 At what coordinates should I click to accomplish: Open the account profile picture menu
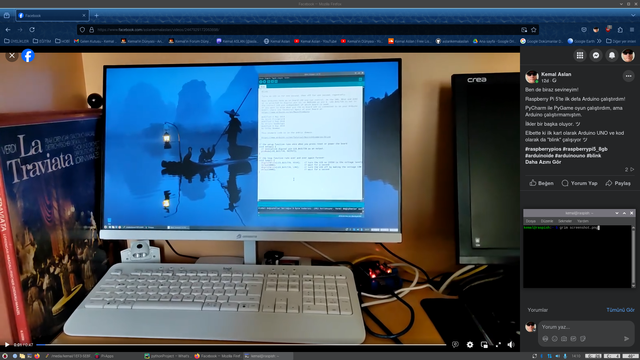click(628, 56)
